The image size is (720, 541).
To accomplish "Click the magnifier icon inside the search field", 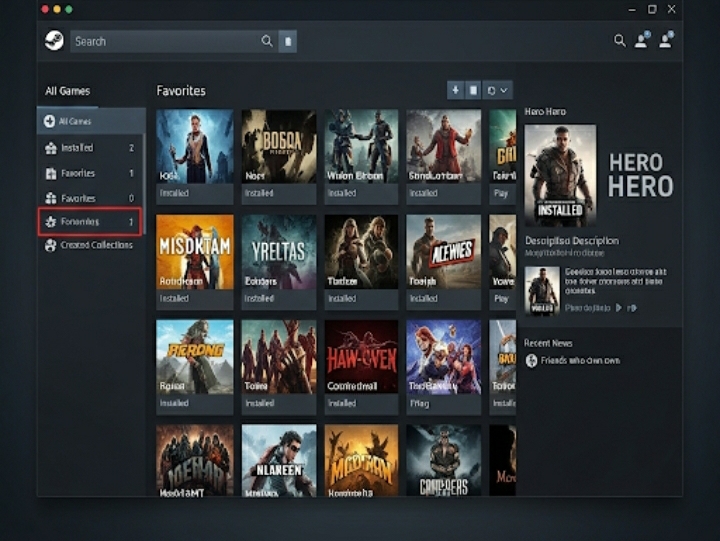I will coord(267,41).
